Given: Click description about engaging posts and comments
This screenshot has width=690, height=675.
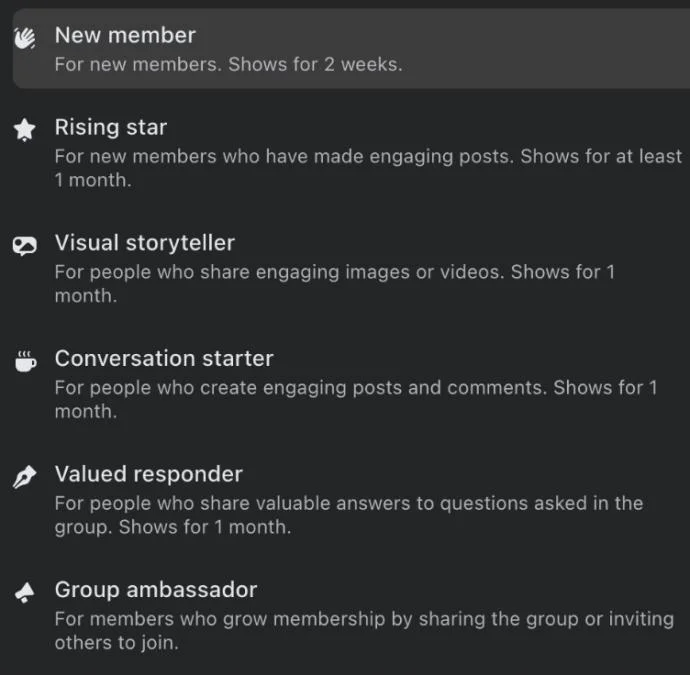Looking at the screenshot, I should click(x=356, y=400).
